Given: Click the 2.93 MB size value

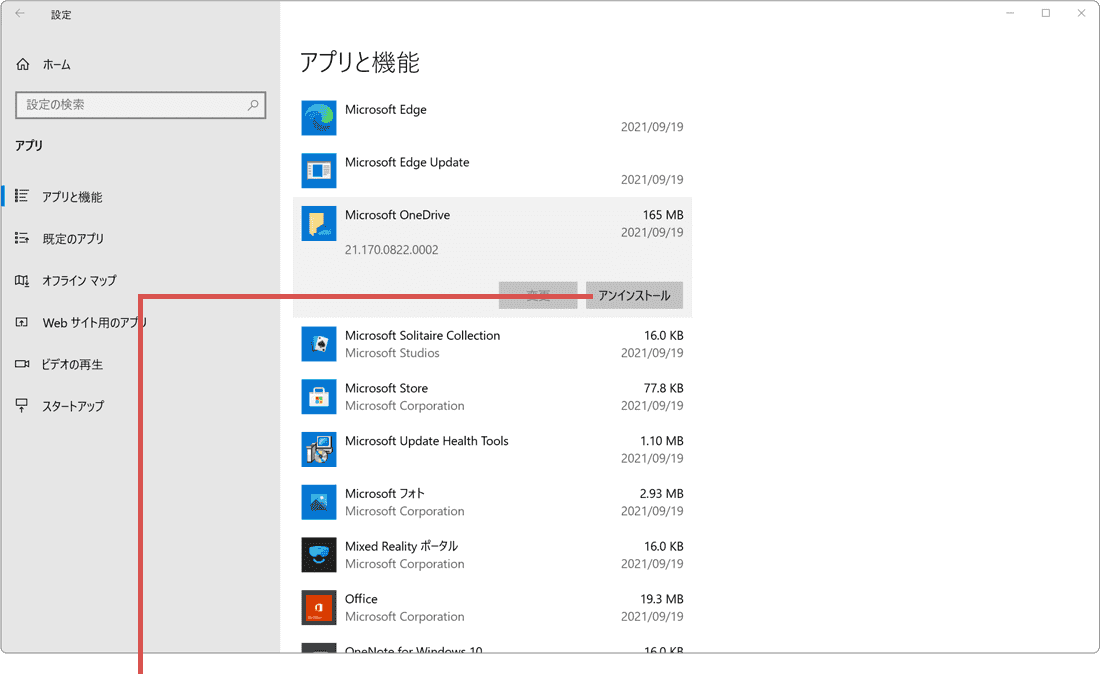Looking at the screenshot, I should coord(662,493).
